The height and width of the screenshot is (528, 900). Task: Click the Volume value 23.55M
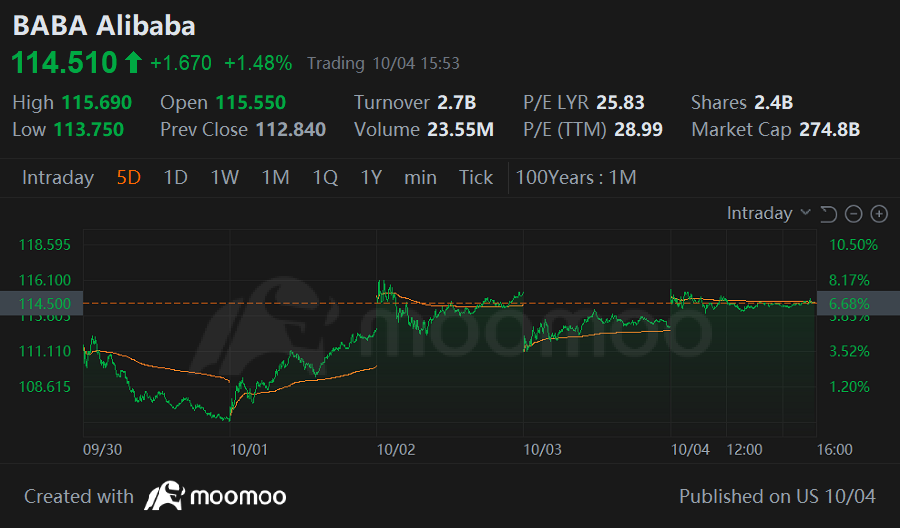coord(460,130)
